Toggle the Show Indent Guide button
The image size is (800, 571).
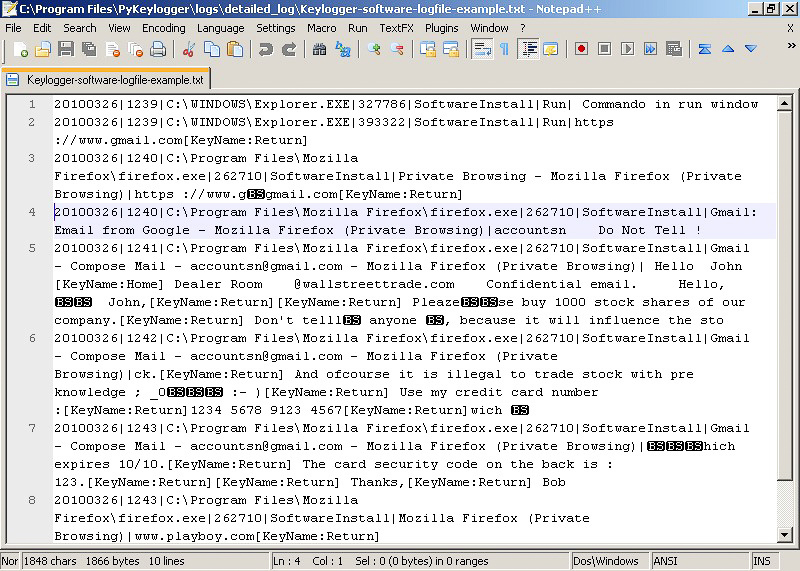click(x=529, y=49)
